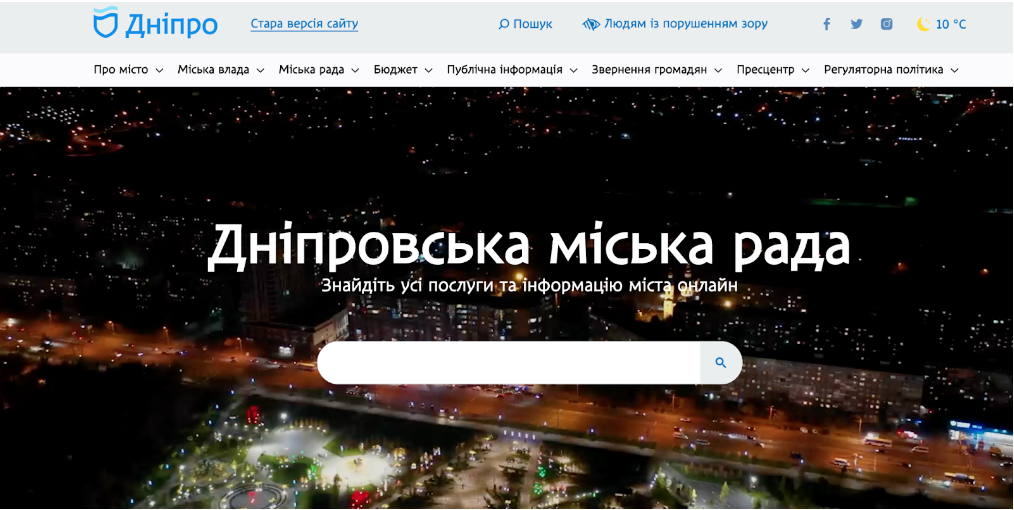Click the Dnipro shield logo icon
This screenshot has height=510, width=1014.
[105, 23]
